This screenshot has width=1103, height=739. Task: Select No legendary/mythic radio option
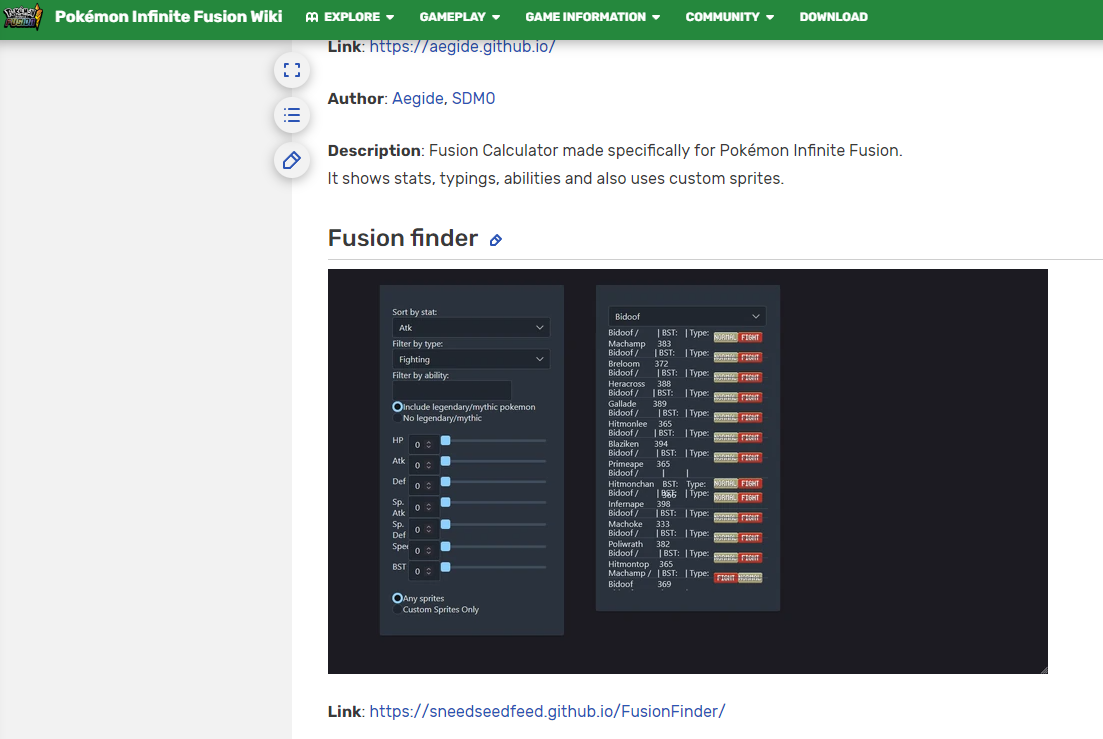(397, 418)
